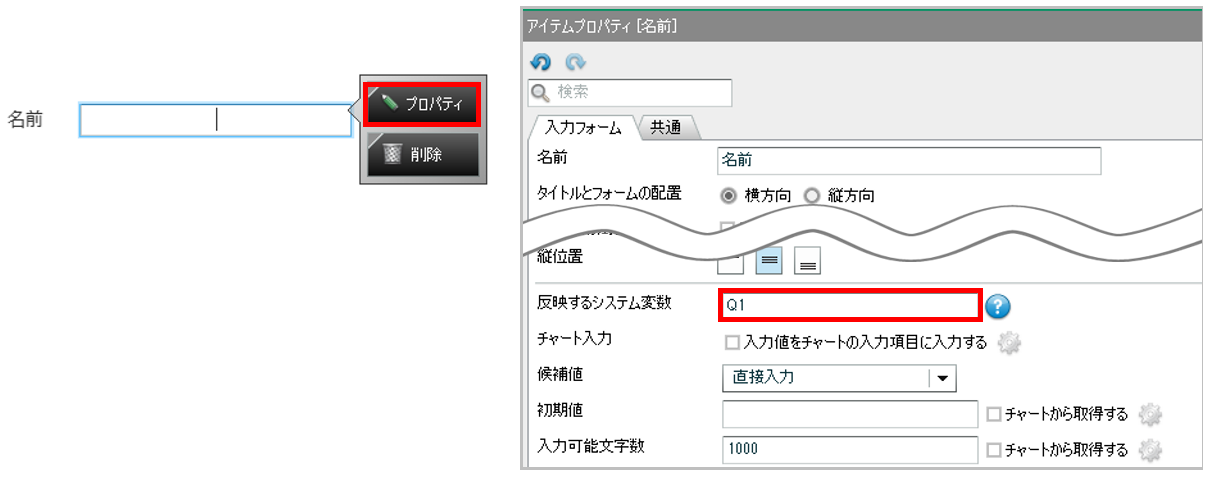The image size is (1211, 500).
Task: Select 縦方向 radio button
Action: [811, 196]
